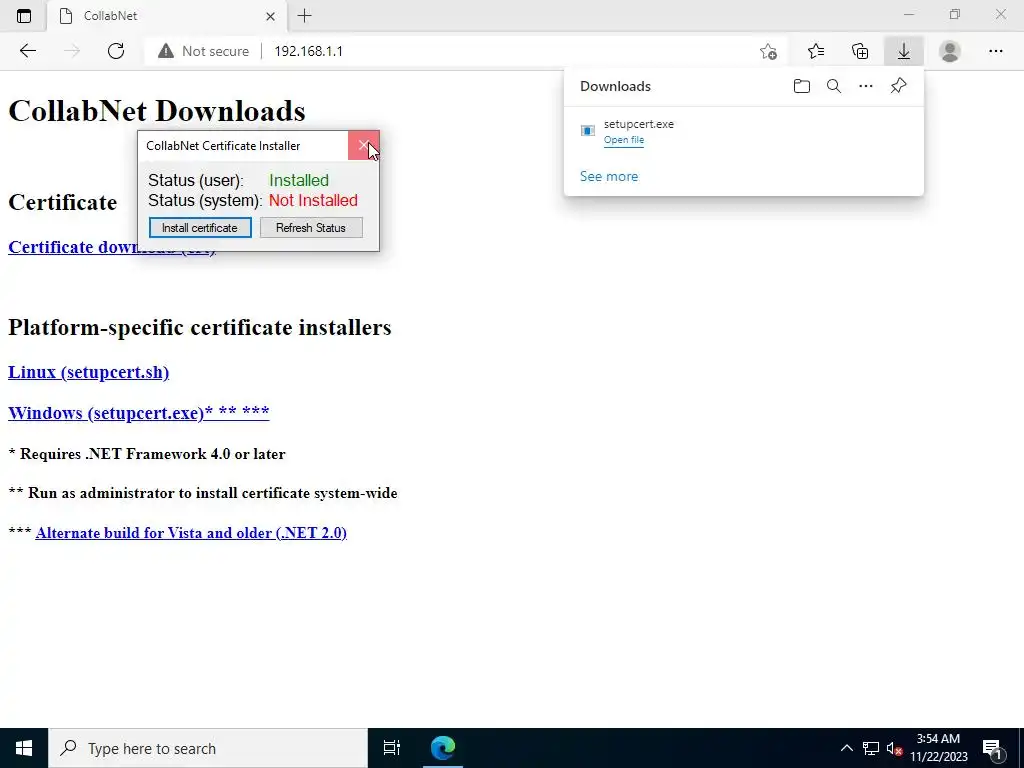Open downloads folder icon in Downloads panel

(802, 86)
